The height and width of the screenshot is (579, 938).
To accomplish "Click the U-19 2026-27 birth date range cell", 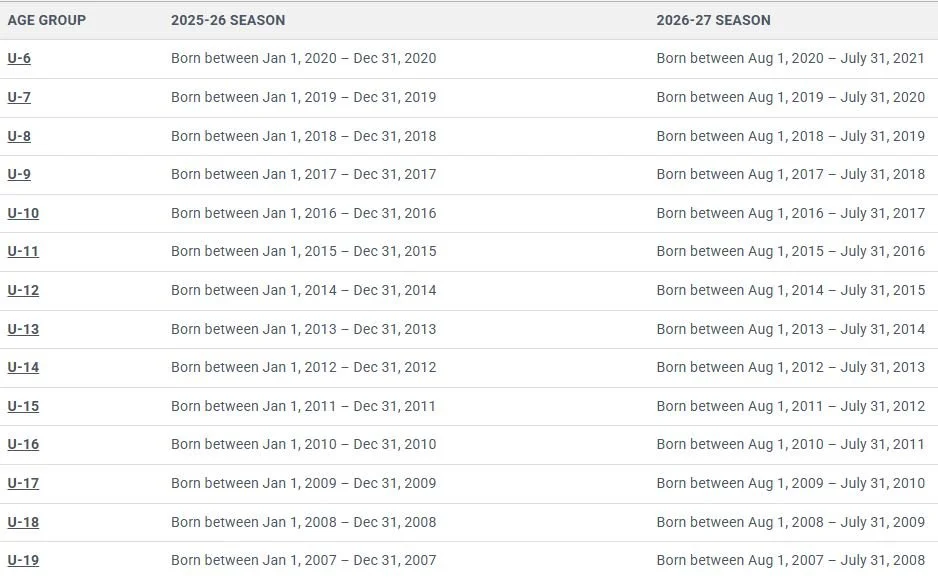I will pos(791,560).
